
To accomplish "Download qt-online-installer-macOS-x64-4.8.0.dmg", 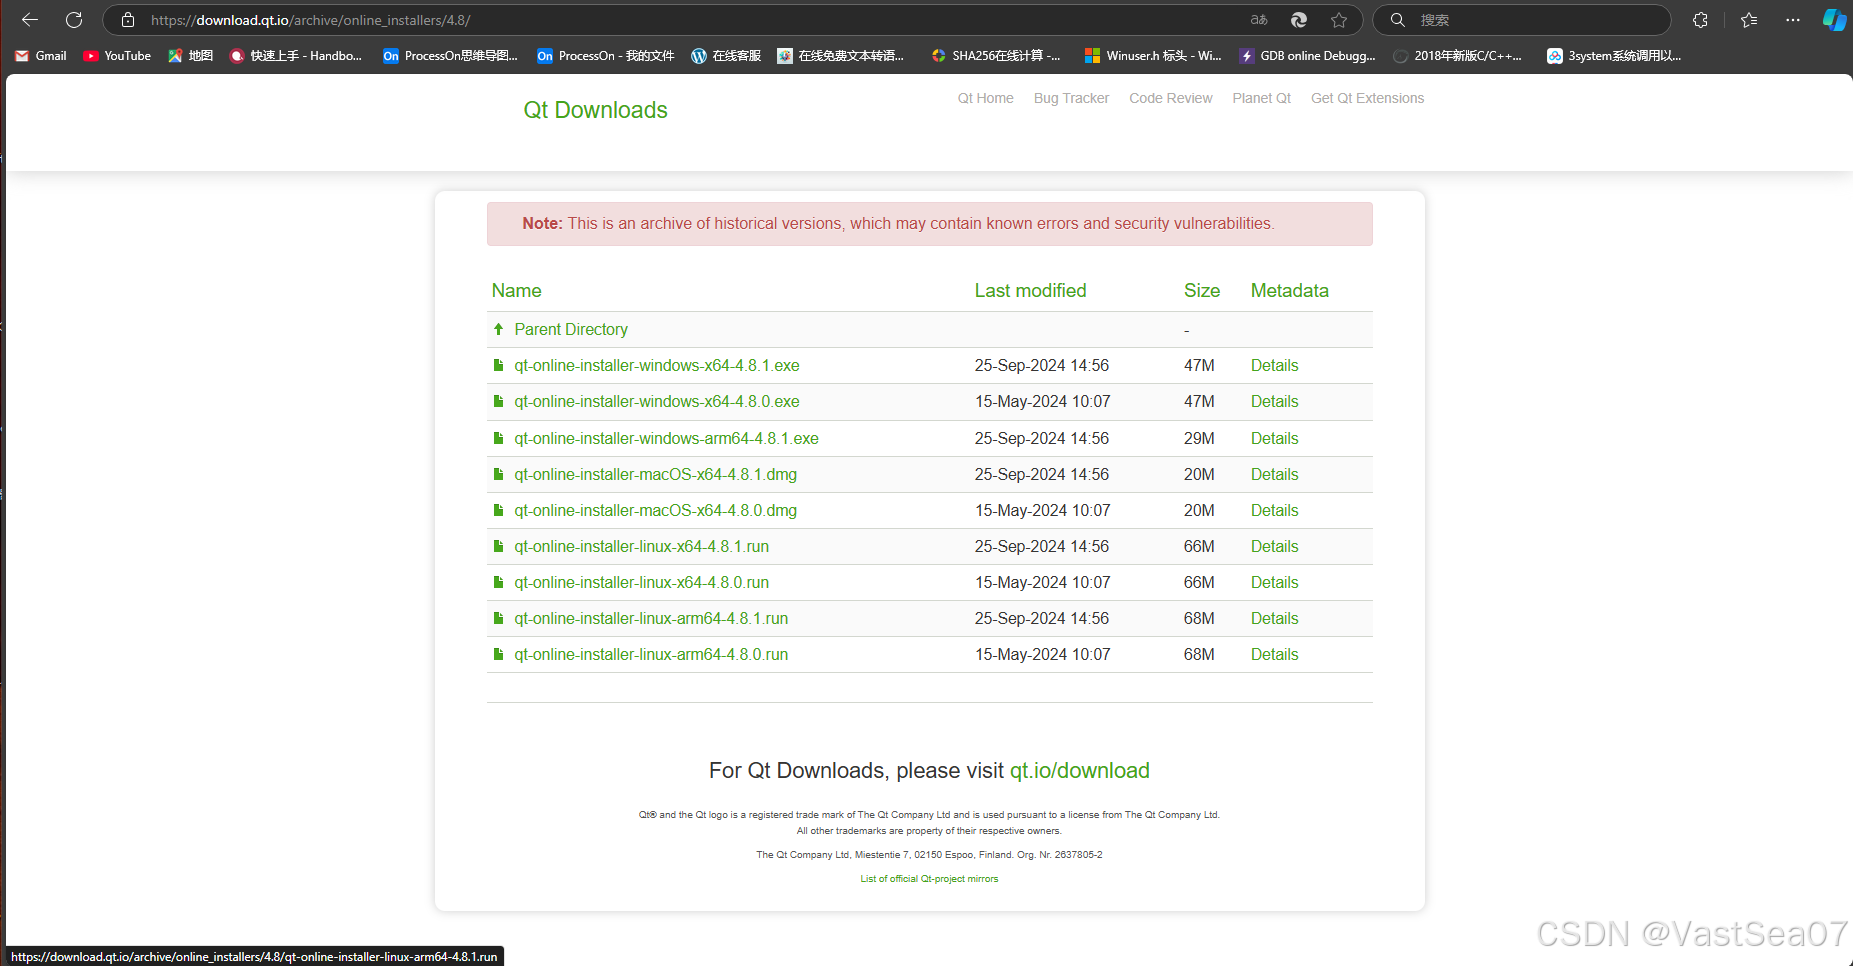I will (655, 510).
